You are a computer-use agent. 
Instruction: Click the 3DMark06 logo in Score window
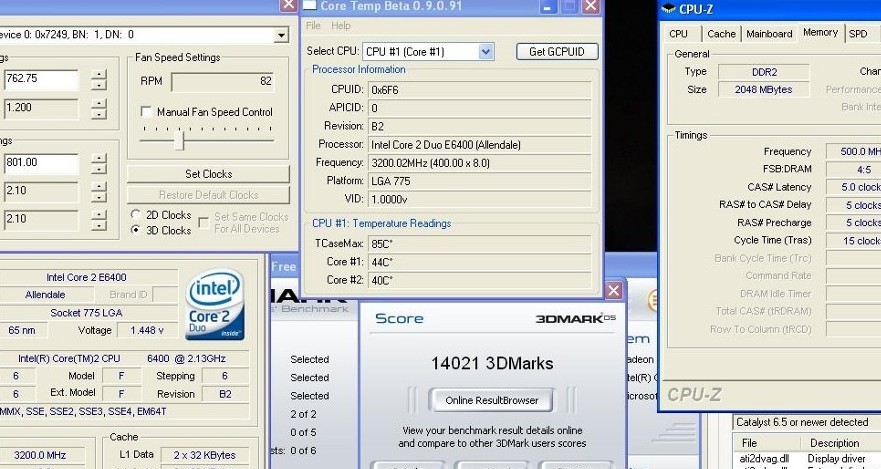point(575,318)
